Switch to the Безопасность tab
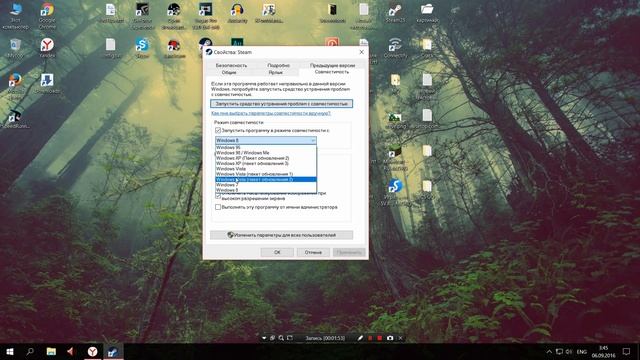Screen dimensions: 640x360 click(231, 65)
